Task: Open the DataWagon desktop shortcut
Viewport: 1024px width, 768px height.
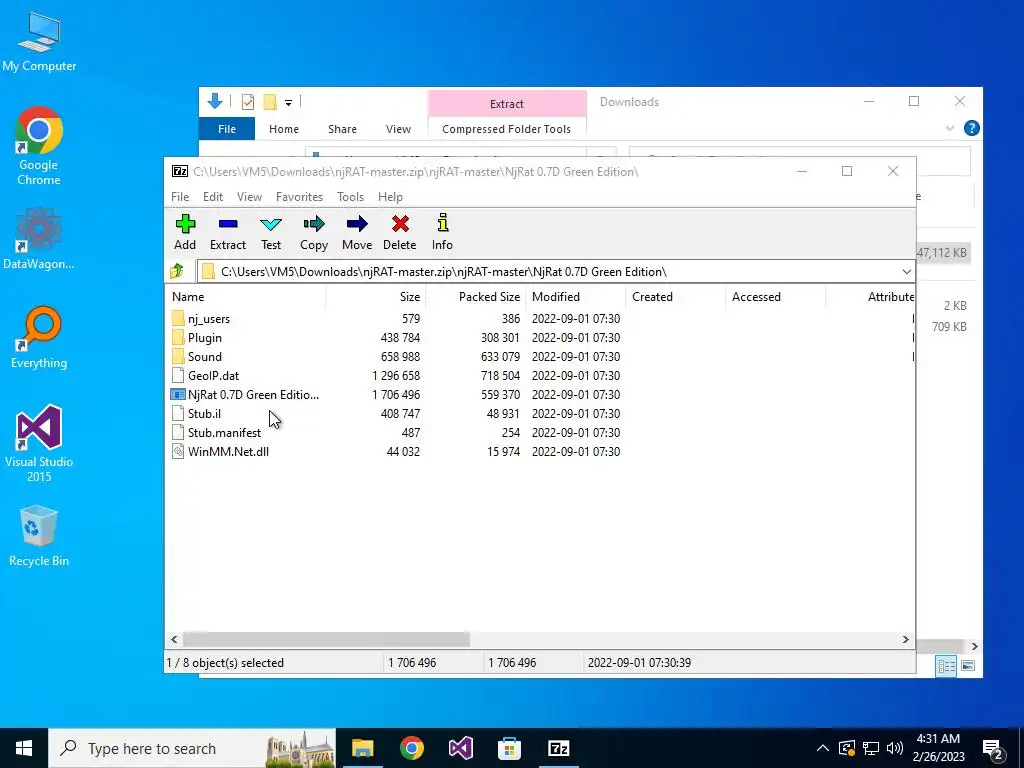Action: (x=39, y=238)
